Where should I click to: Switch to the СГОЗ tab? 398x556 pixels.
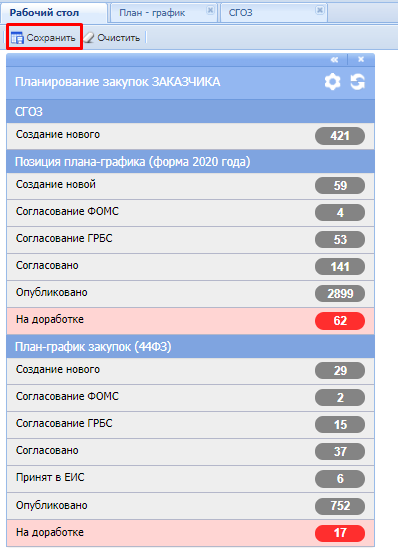(241, 13)
